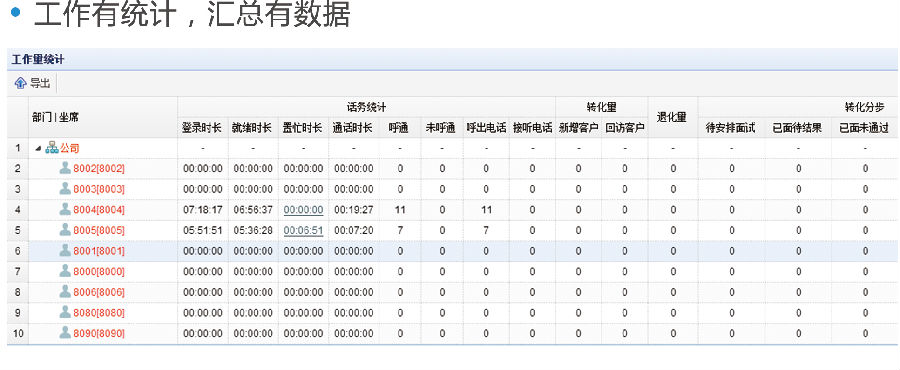Select row number 6
The image size is (900, 370).
pos(17,251)
